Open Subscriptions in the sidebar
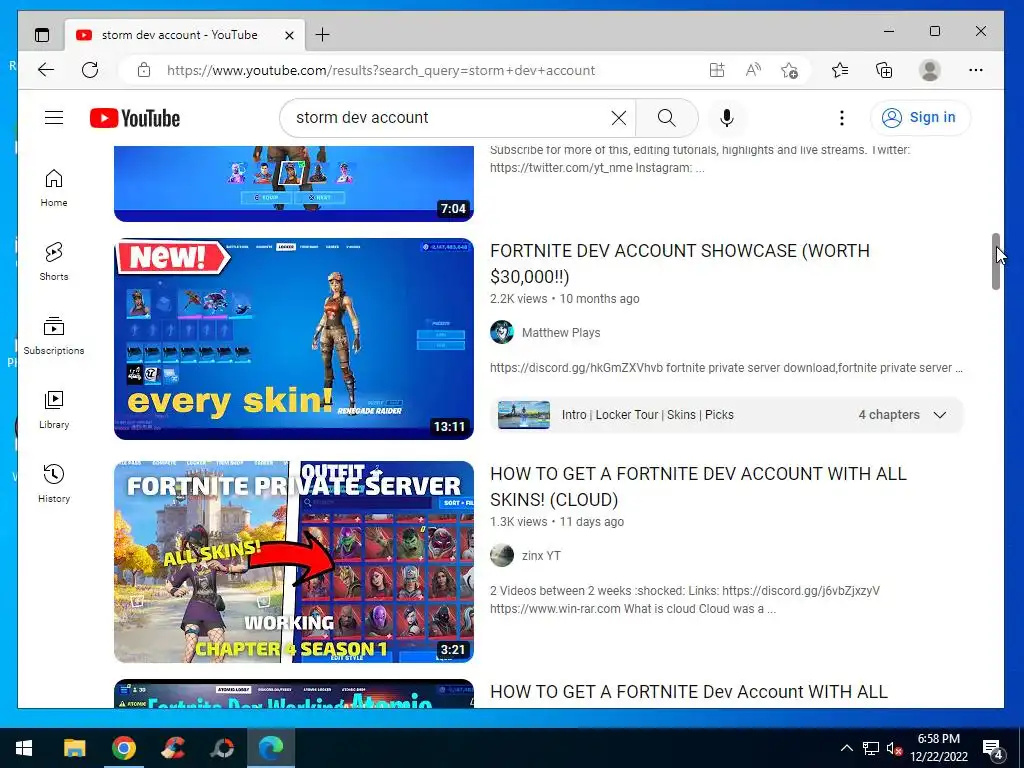 pos(54,336)
